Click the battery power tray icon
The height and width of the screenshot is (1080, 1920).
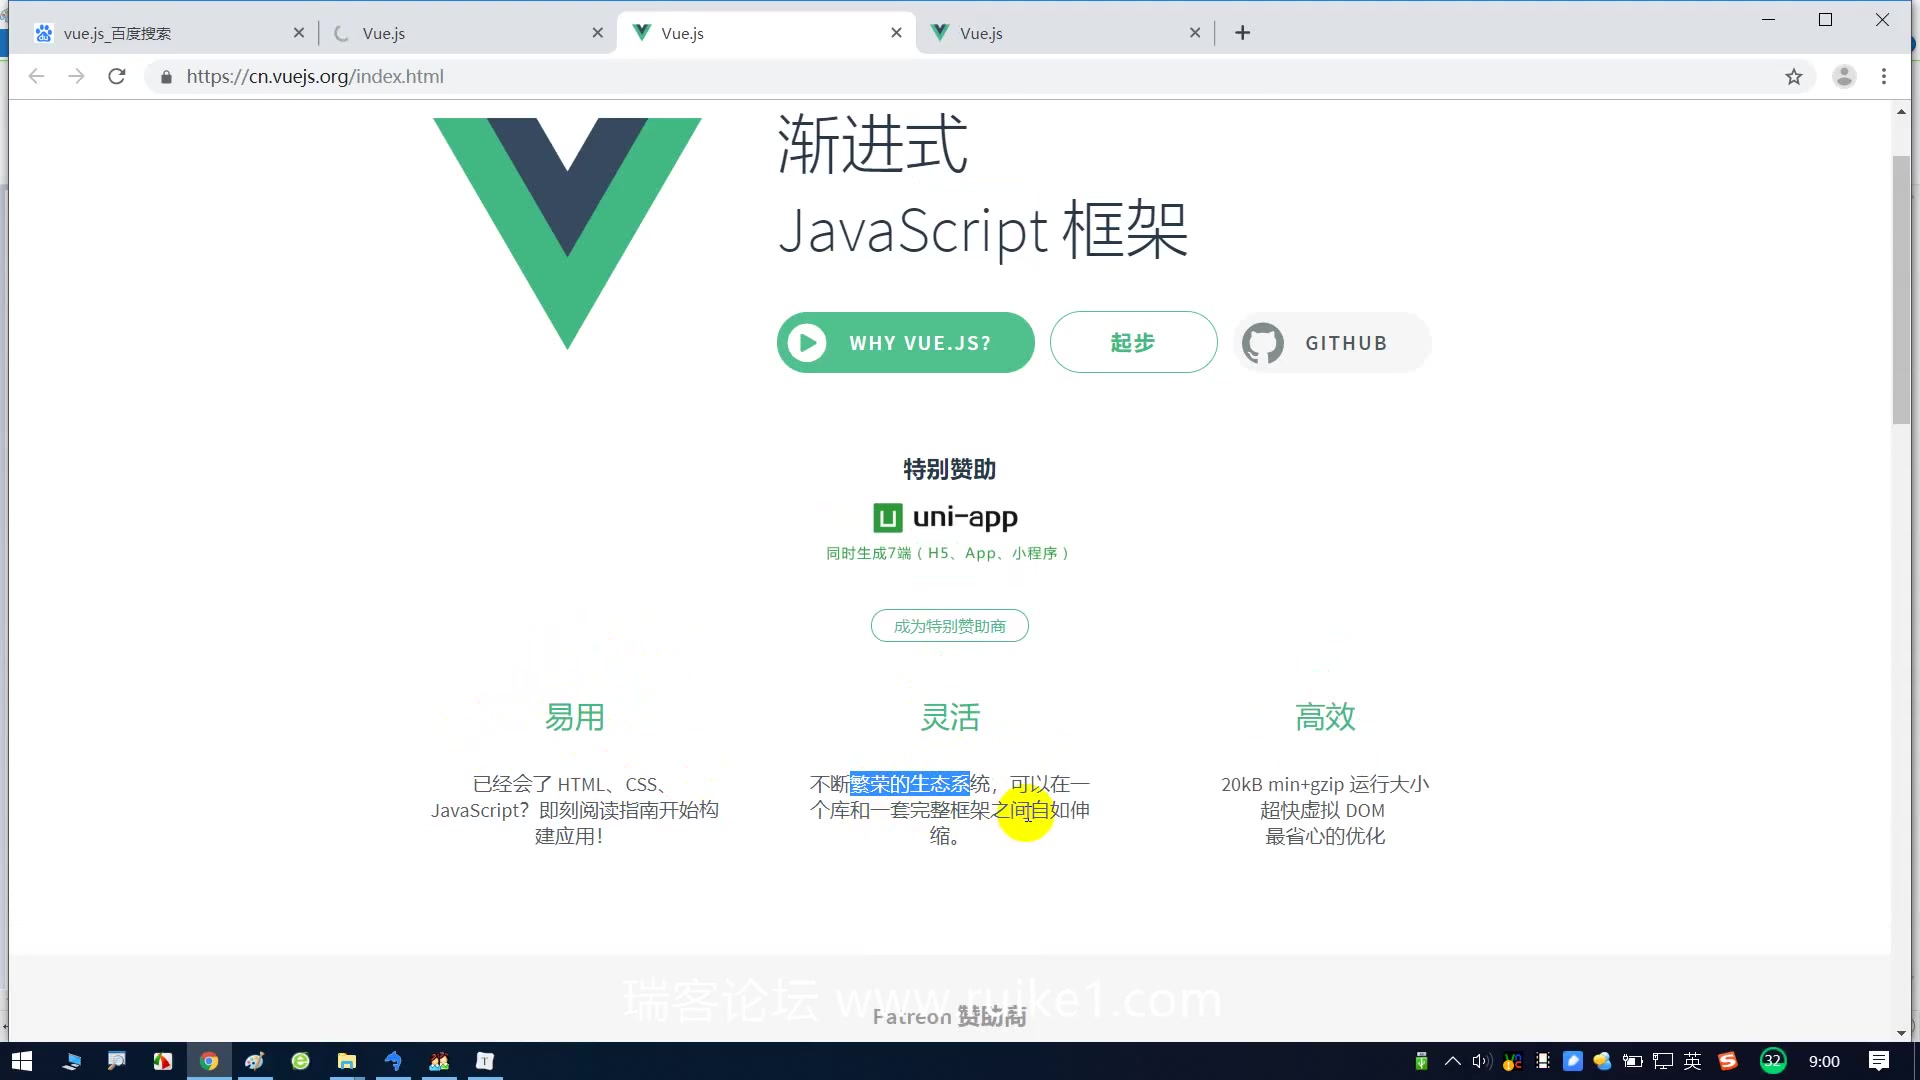pyautogui.click(x=1633, y=1061)
